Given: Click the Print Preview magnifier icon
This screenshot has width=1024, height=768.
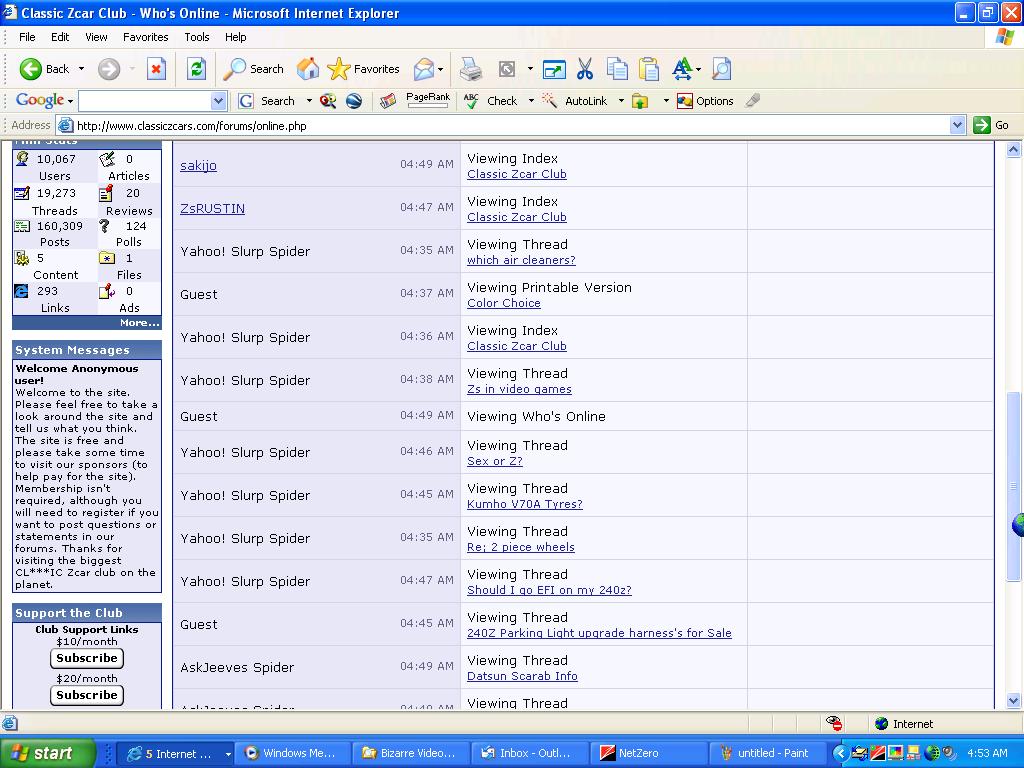Looking at the screenshot, I should (x=721, y=69).
